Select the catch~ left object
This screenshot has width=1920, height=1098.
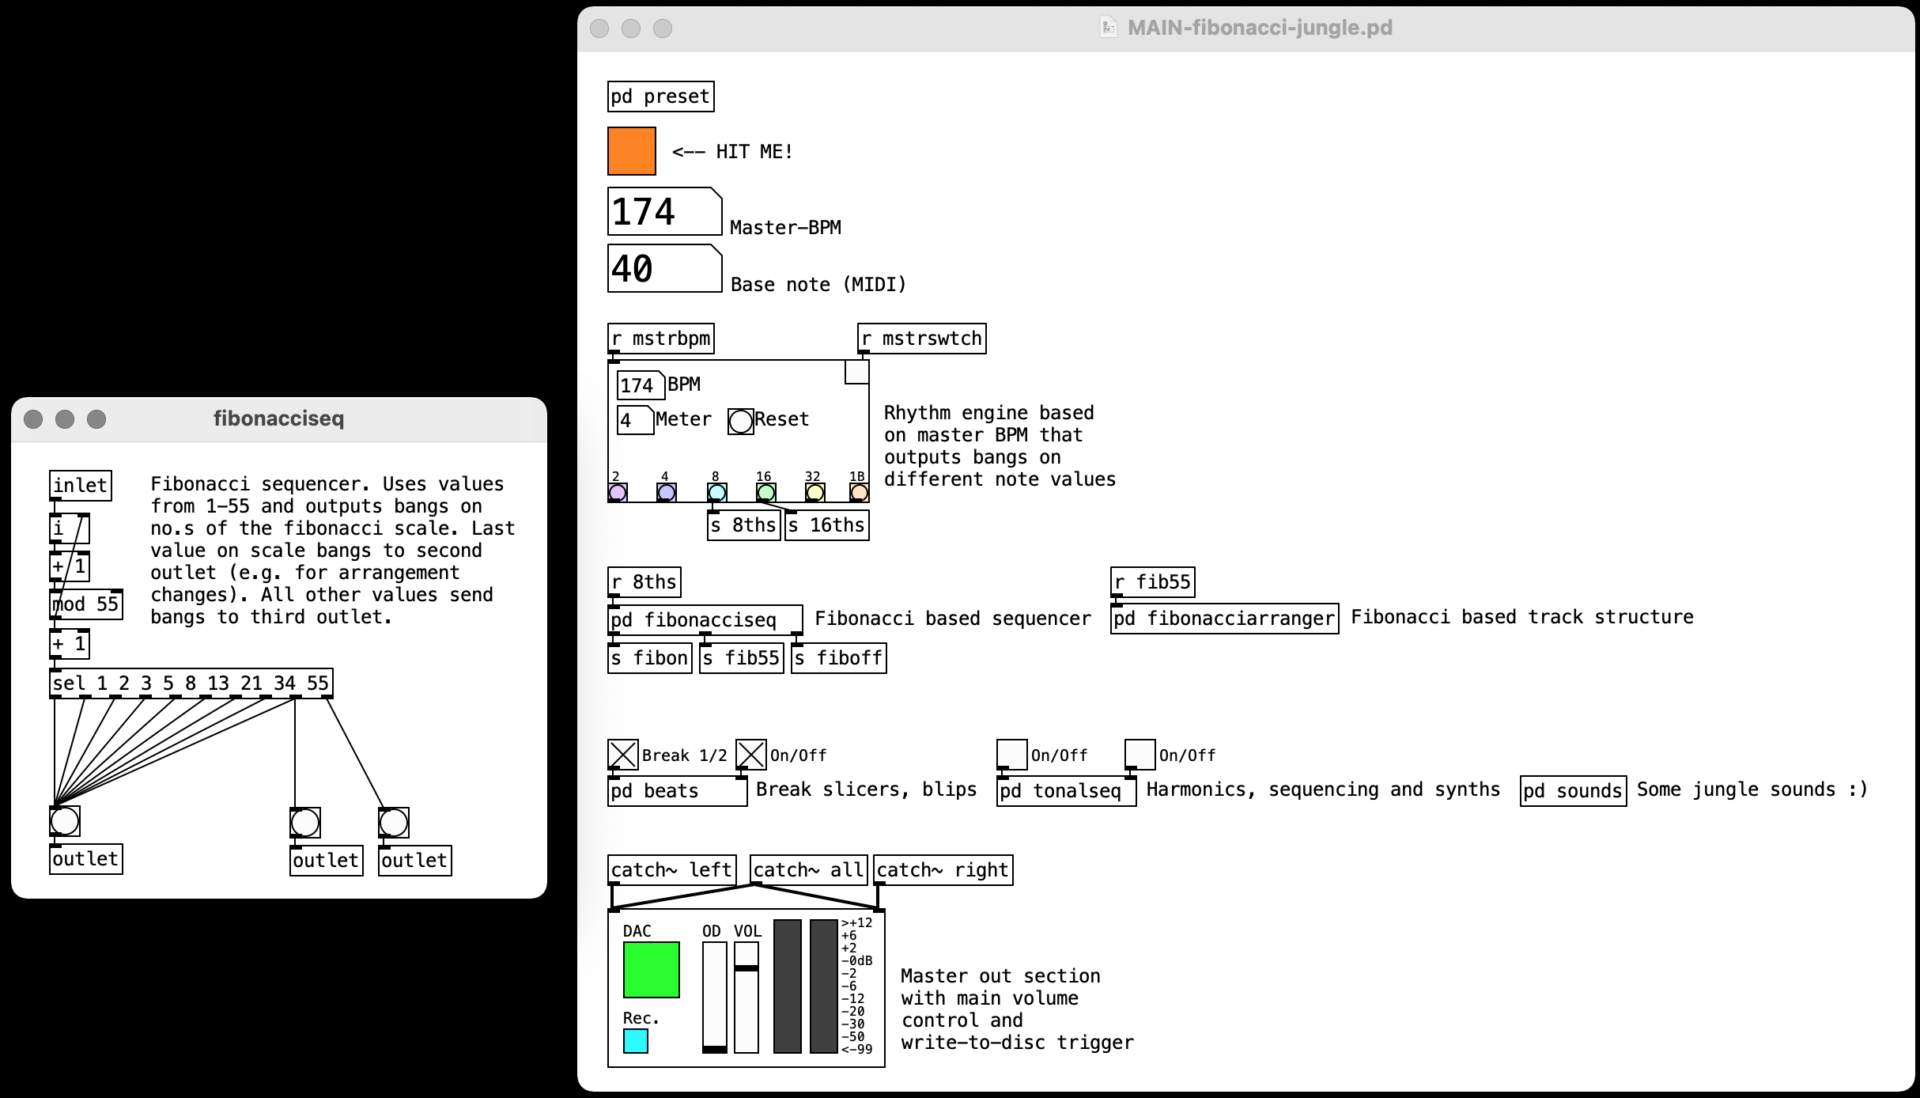point(672,870)
